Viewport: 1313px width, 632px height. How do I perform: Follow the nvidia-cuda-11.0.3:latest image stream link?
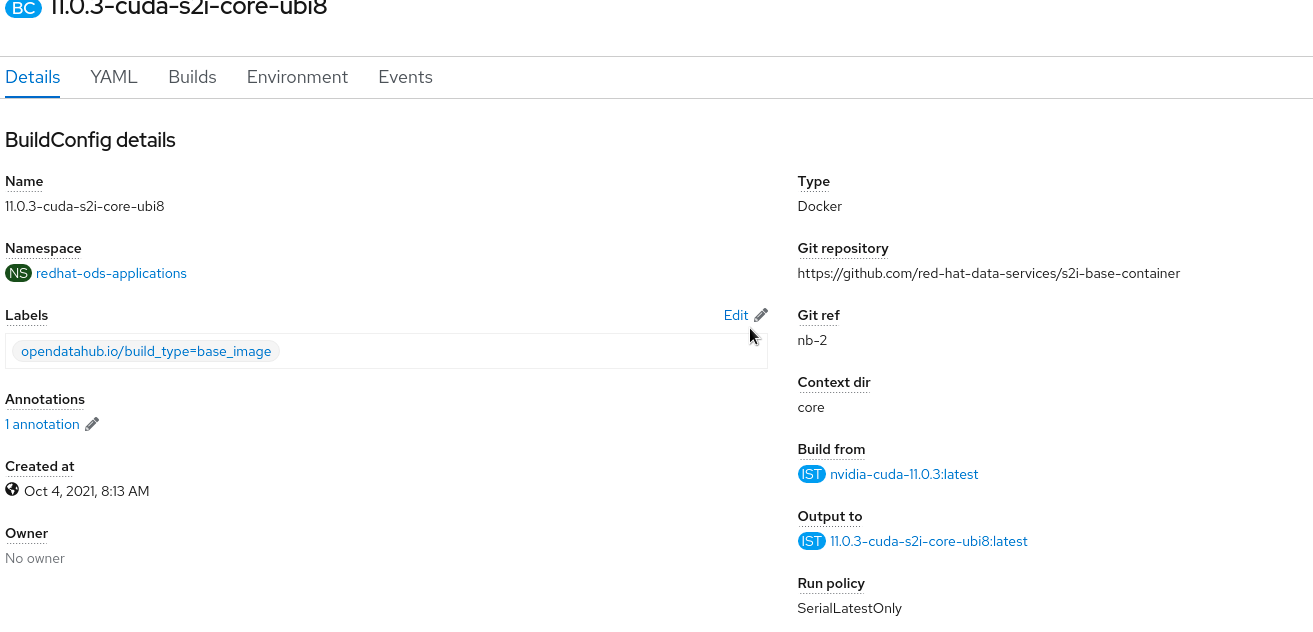coord(904,474)
